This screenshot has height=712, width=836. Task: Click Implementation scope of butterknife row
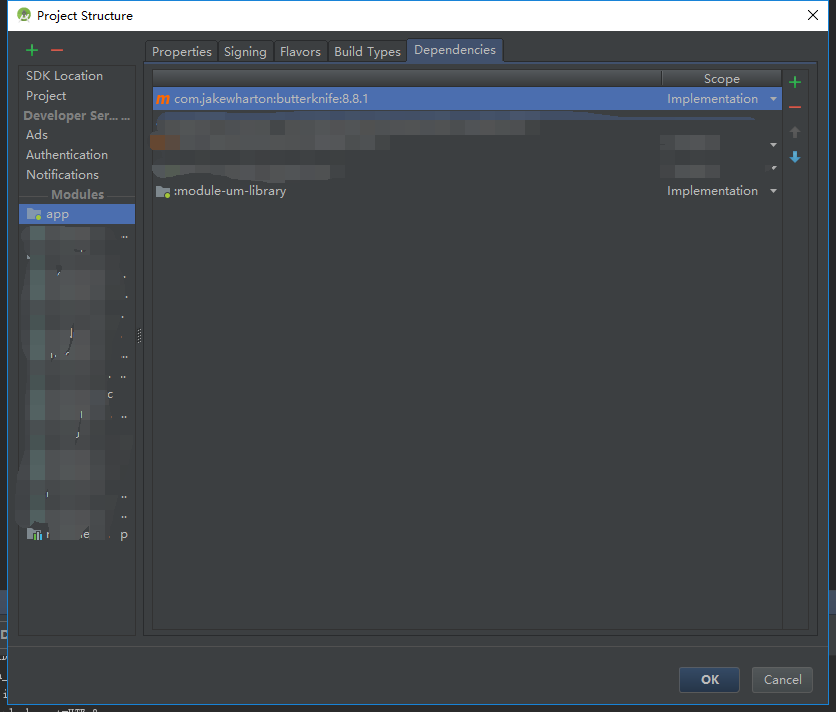coord(712,99)
